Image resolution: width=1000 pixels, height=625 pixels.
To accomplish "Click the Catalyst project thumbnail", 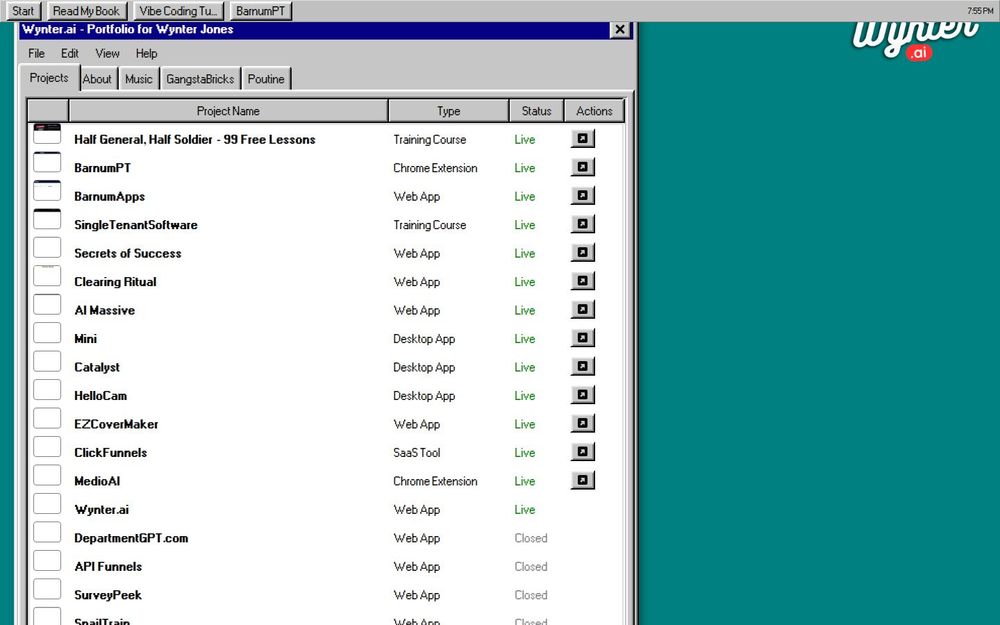I will click(x=47, y=362).
